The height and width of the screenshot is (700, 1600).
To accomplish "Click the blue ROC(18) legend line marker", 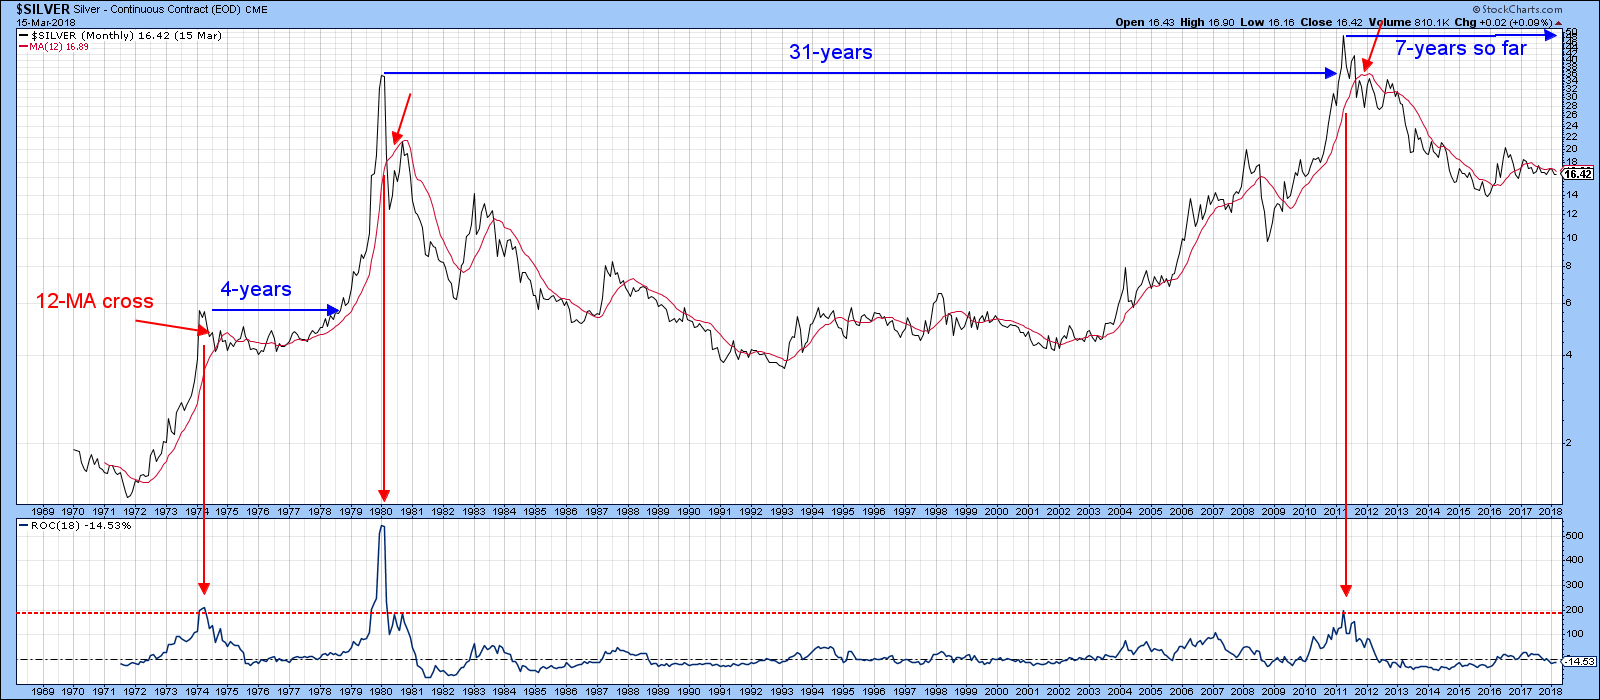I will pos(23,526).
